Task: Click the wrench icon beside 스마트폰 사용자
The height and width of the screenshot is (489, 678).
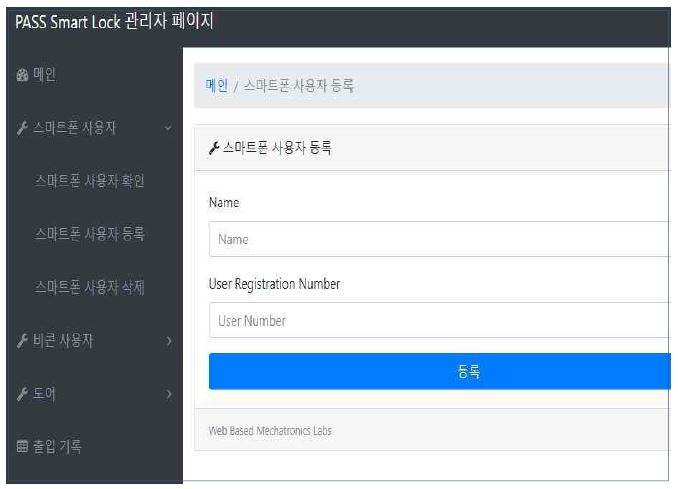Action: pyautogui.click(x=22, y=128)
